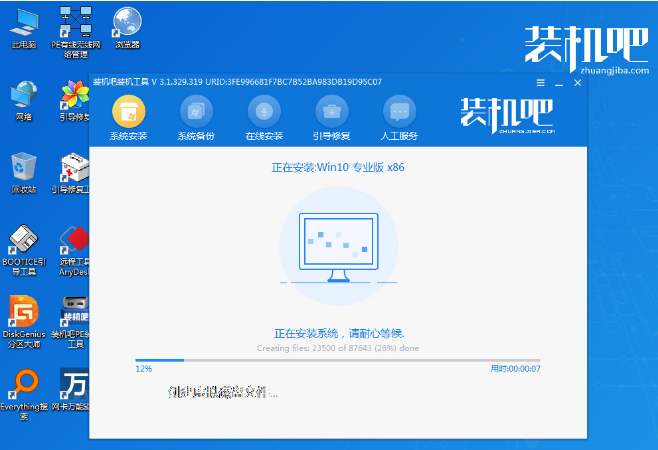The image size is (658, 450).
Task: Click the installation progress bar
Action: (338, 360)
